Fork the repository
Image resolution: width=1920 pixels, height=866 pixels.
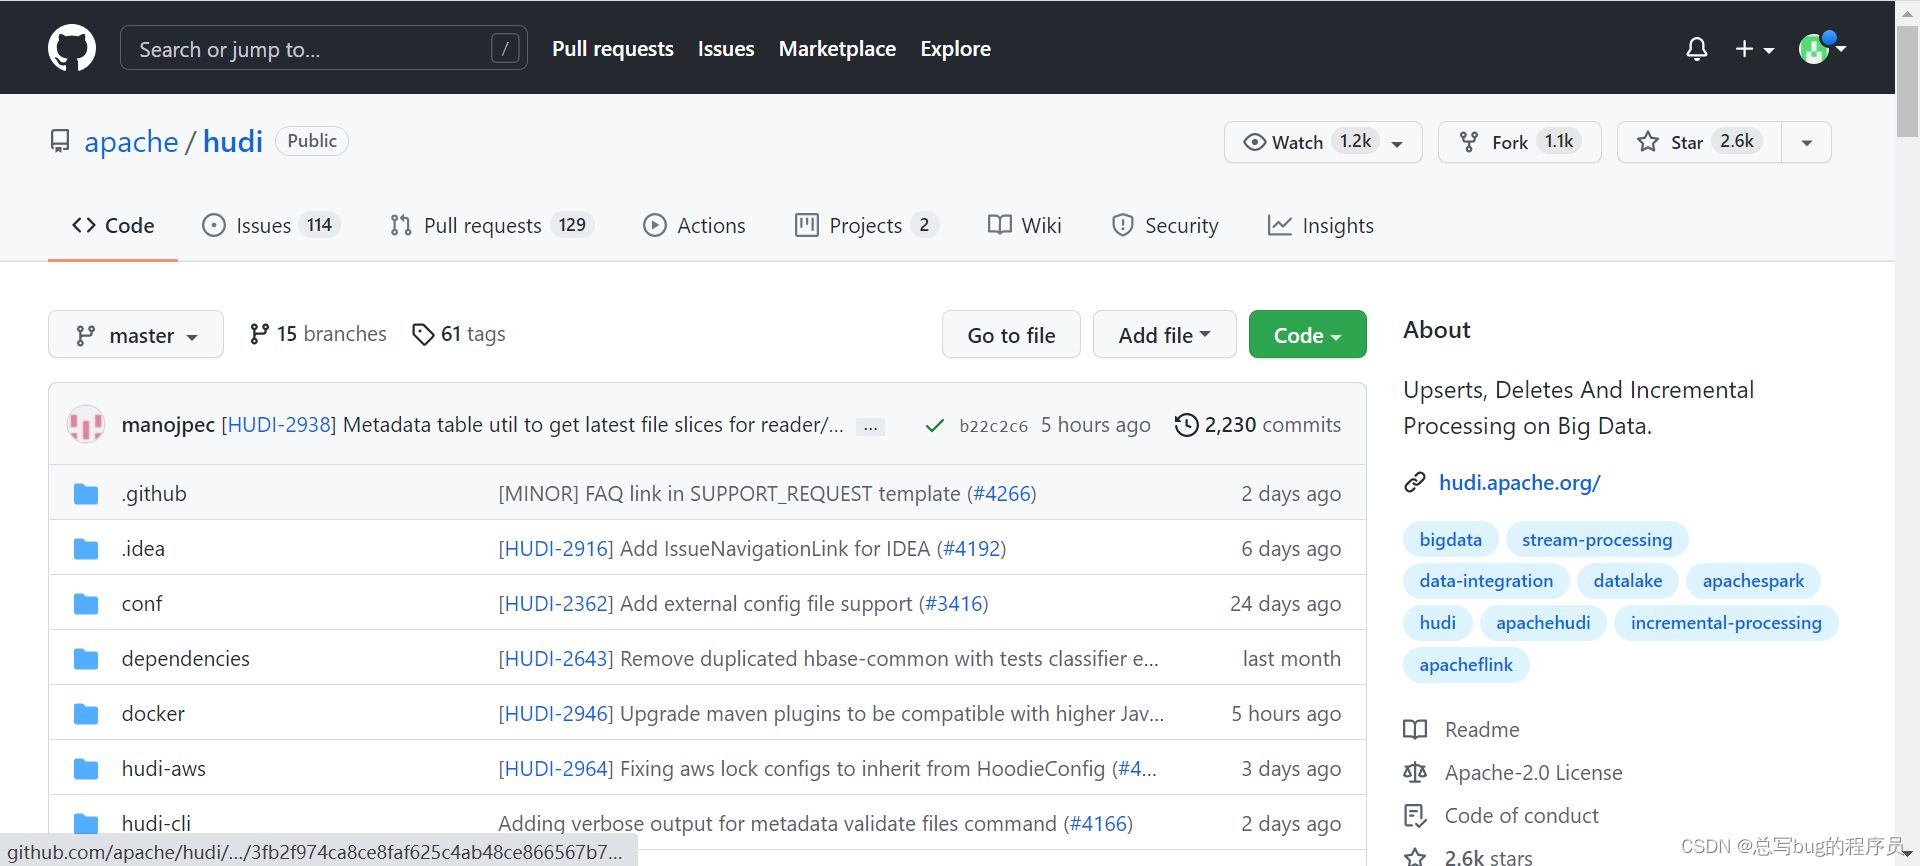[1519, 142]
